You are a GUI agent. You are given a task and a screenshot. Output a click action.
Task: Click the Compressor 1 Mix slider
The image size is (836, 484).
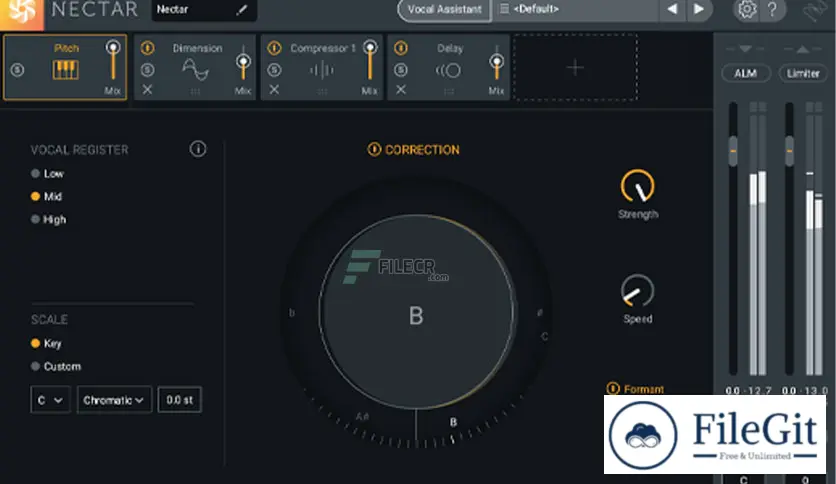[369, 60]
